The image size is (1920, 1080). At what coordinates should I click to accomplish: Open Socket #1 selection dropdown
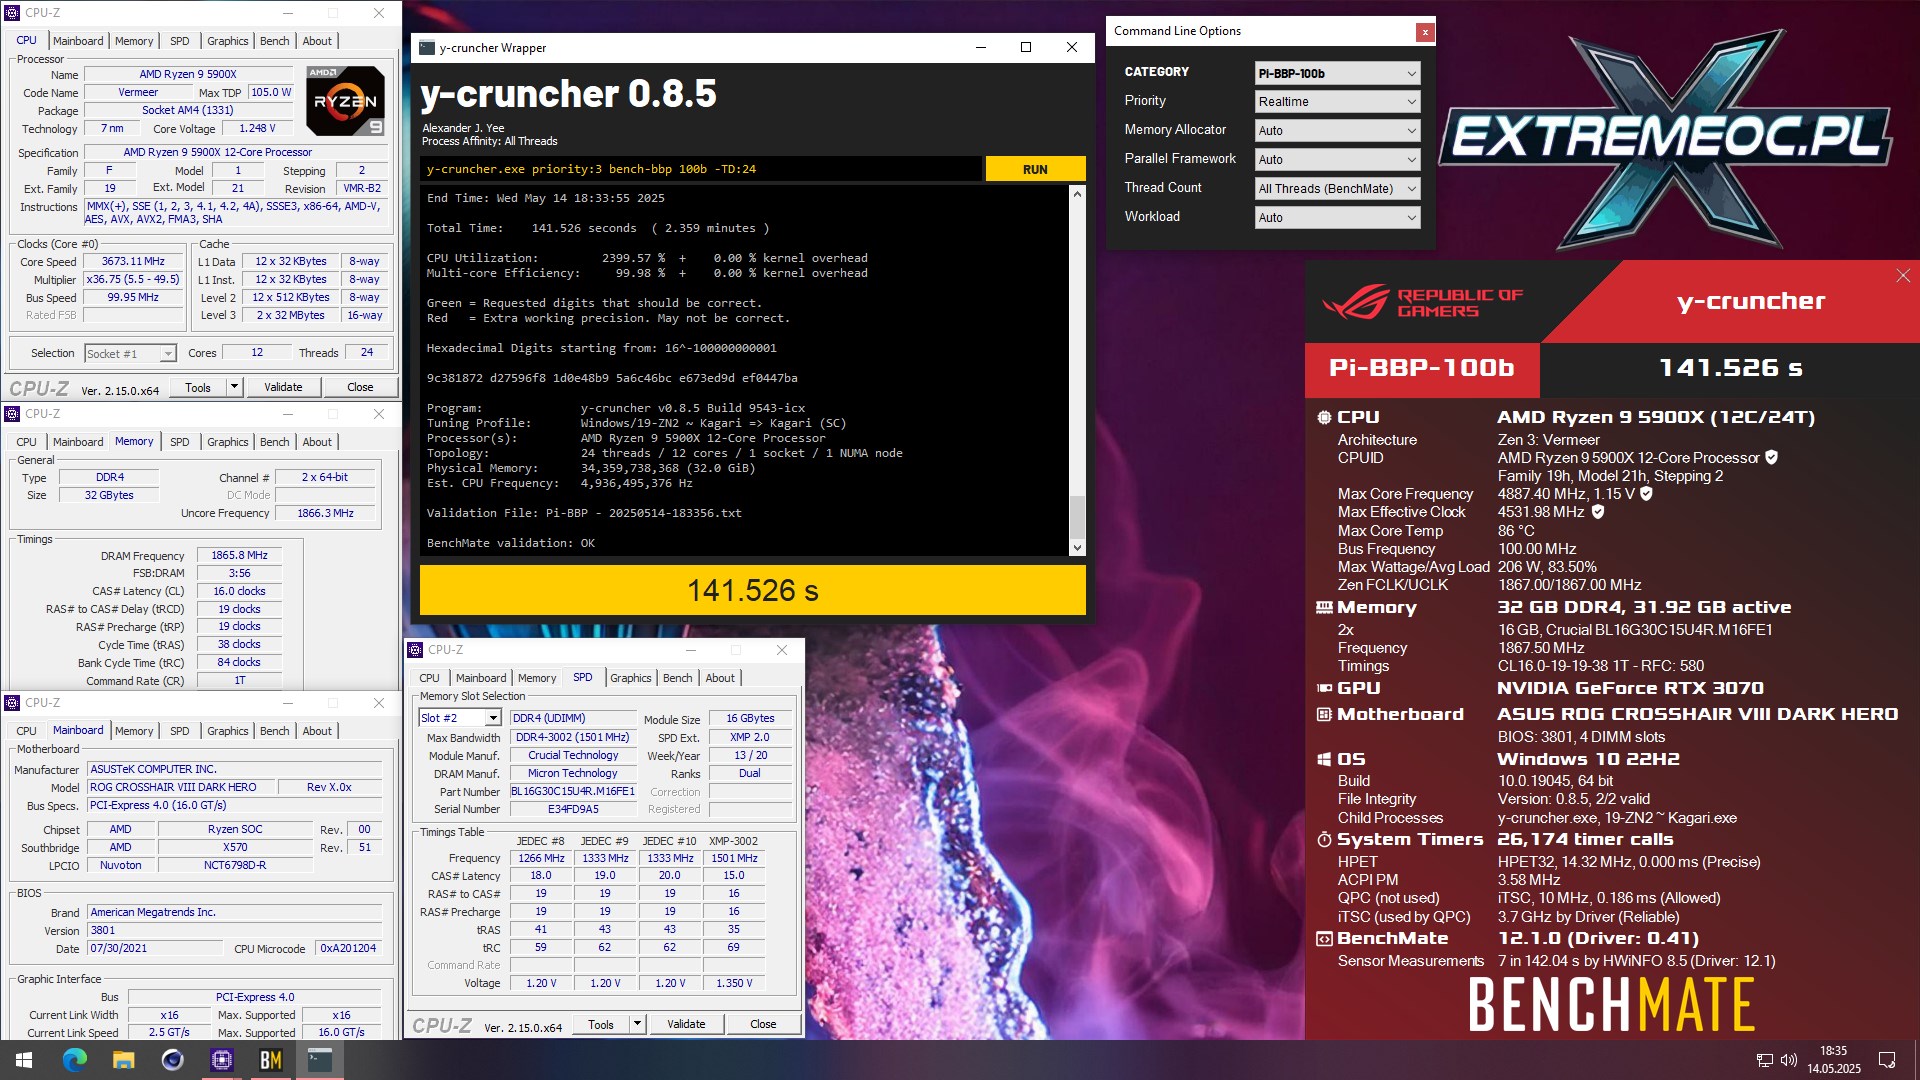tap(130, 354)
